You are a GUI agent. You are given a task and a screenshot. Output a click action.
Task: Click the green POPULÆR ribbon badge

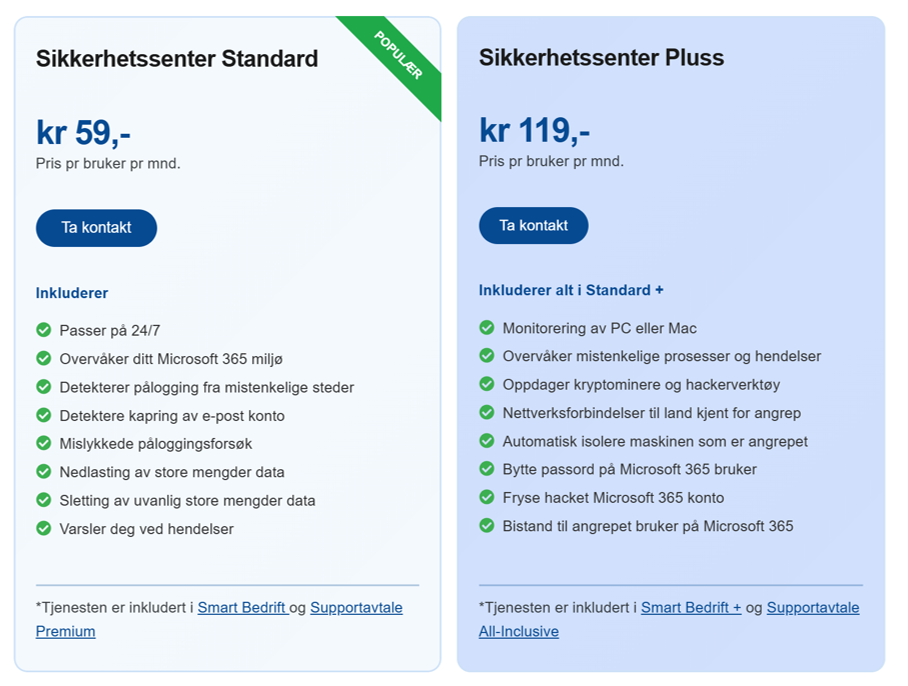point(400,56)
